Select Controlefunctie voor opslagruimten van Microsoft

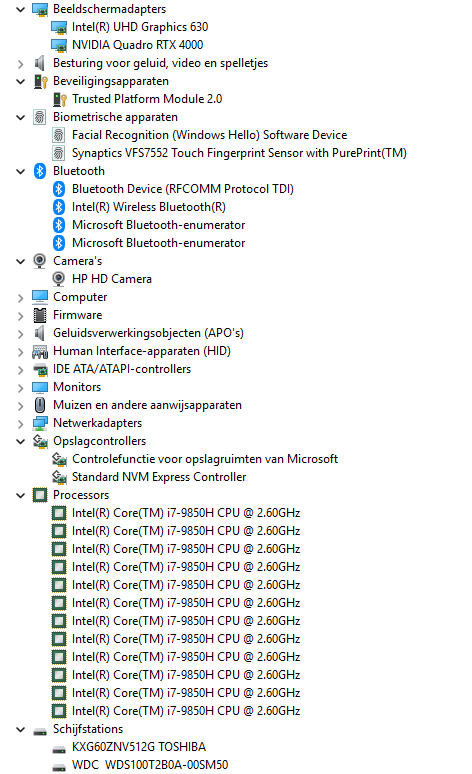[205, 459]
